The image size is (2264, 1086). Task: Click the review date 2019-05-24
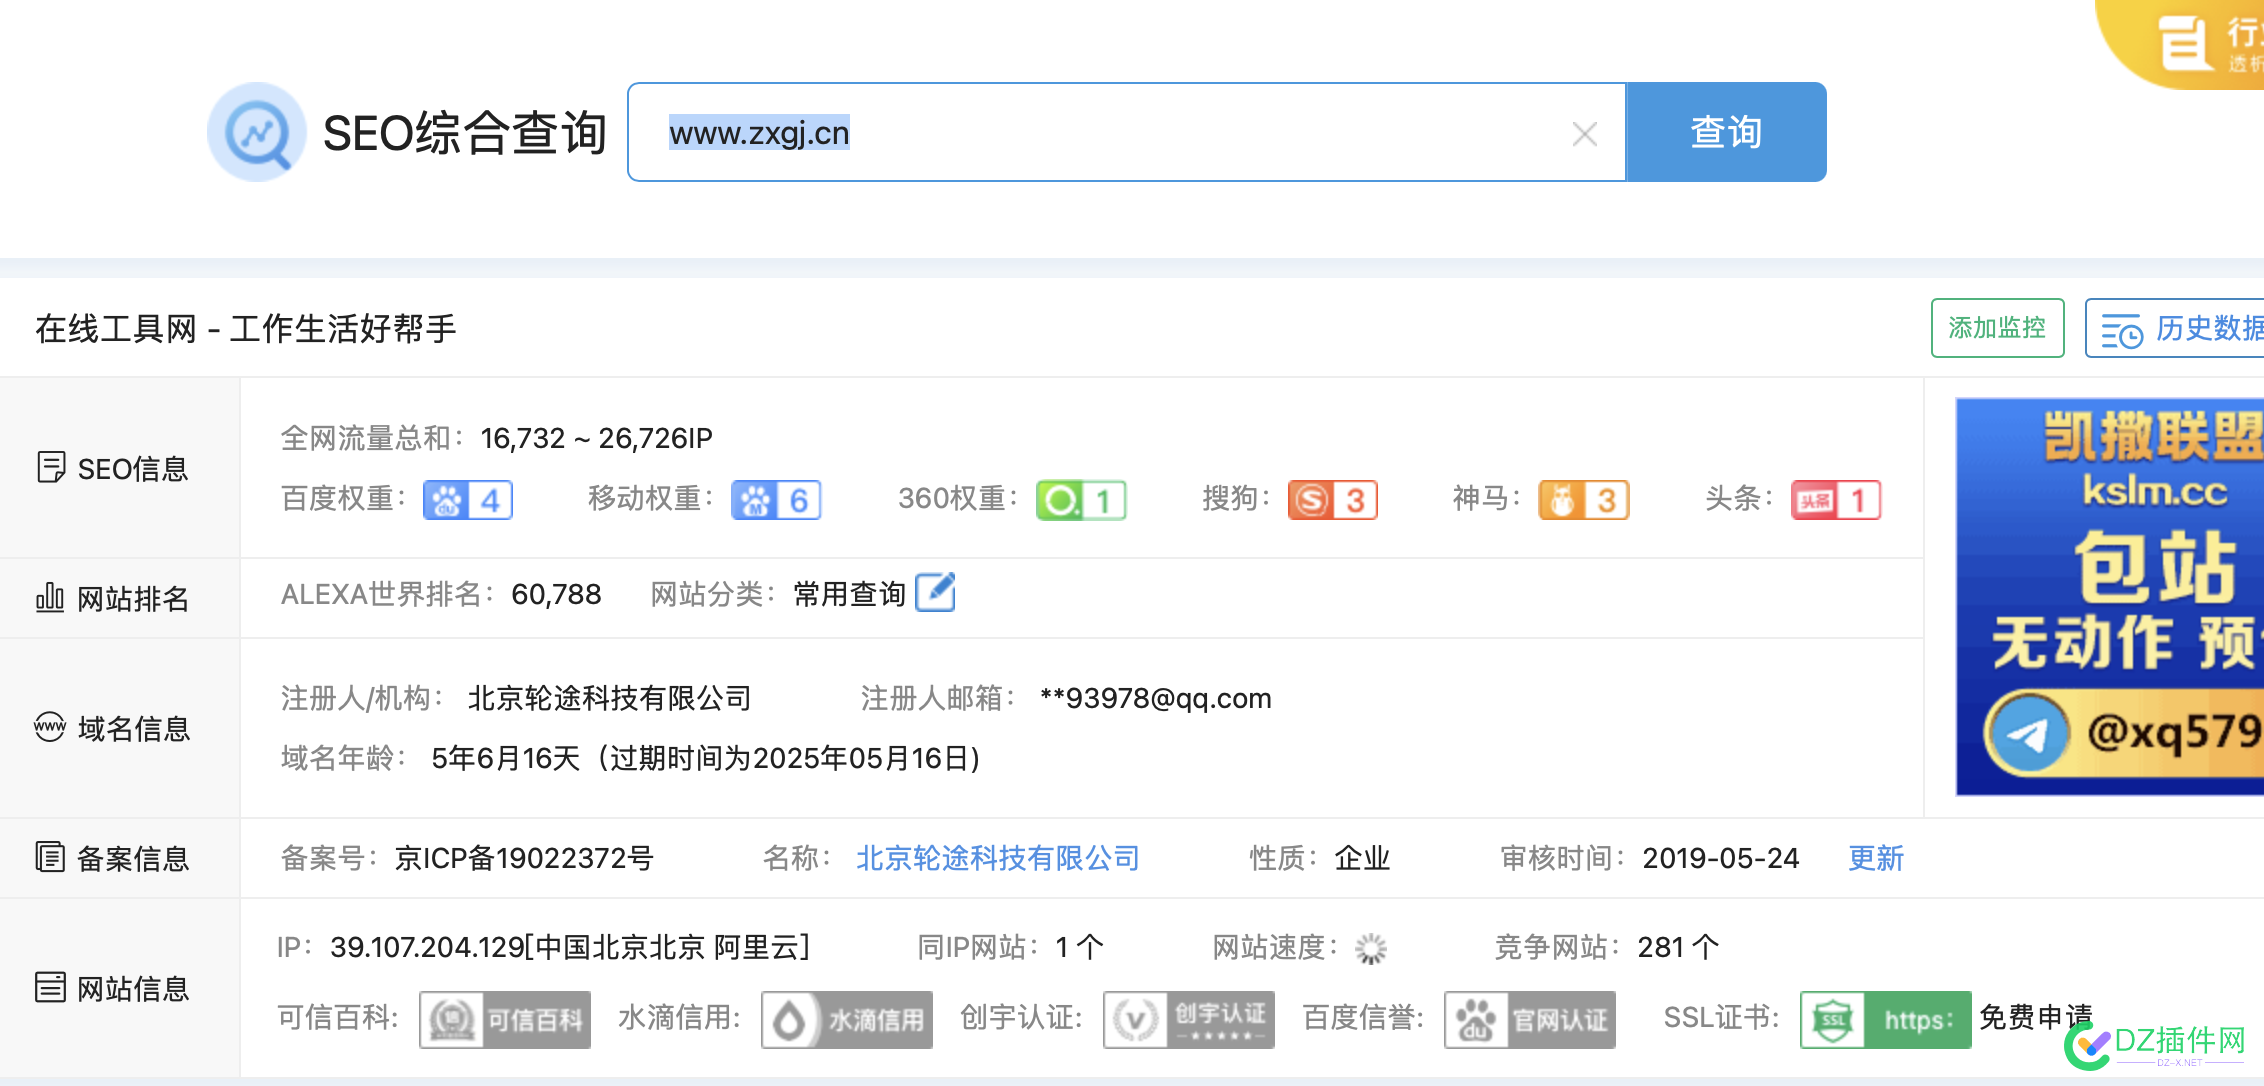pos(1721,858)
